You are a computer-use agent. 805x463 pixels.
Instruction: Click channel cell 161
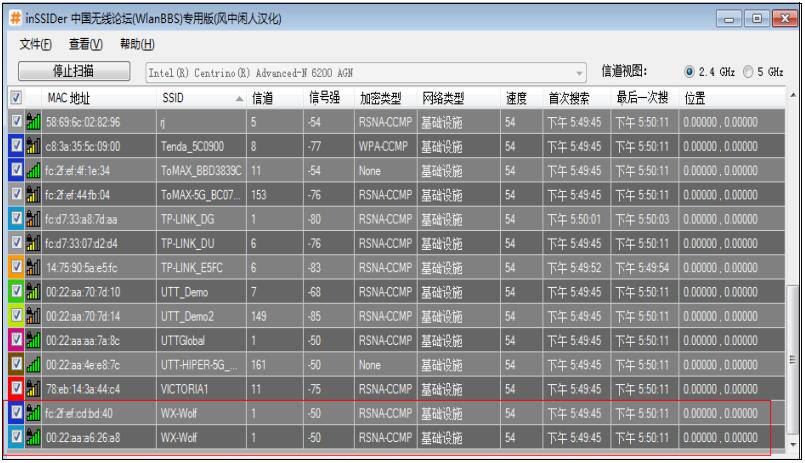258,365
